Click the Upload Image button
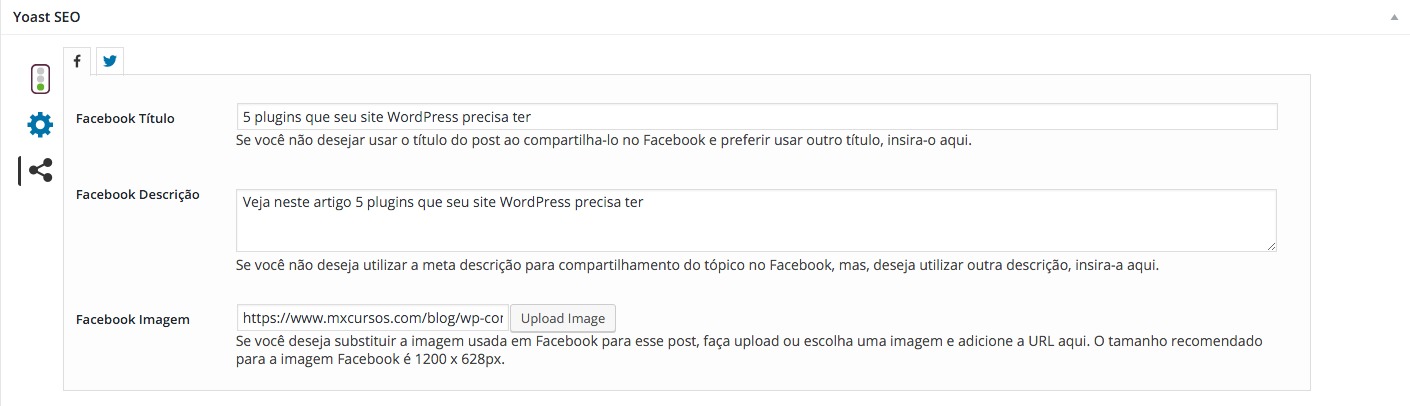 [563, 318]
